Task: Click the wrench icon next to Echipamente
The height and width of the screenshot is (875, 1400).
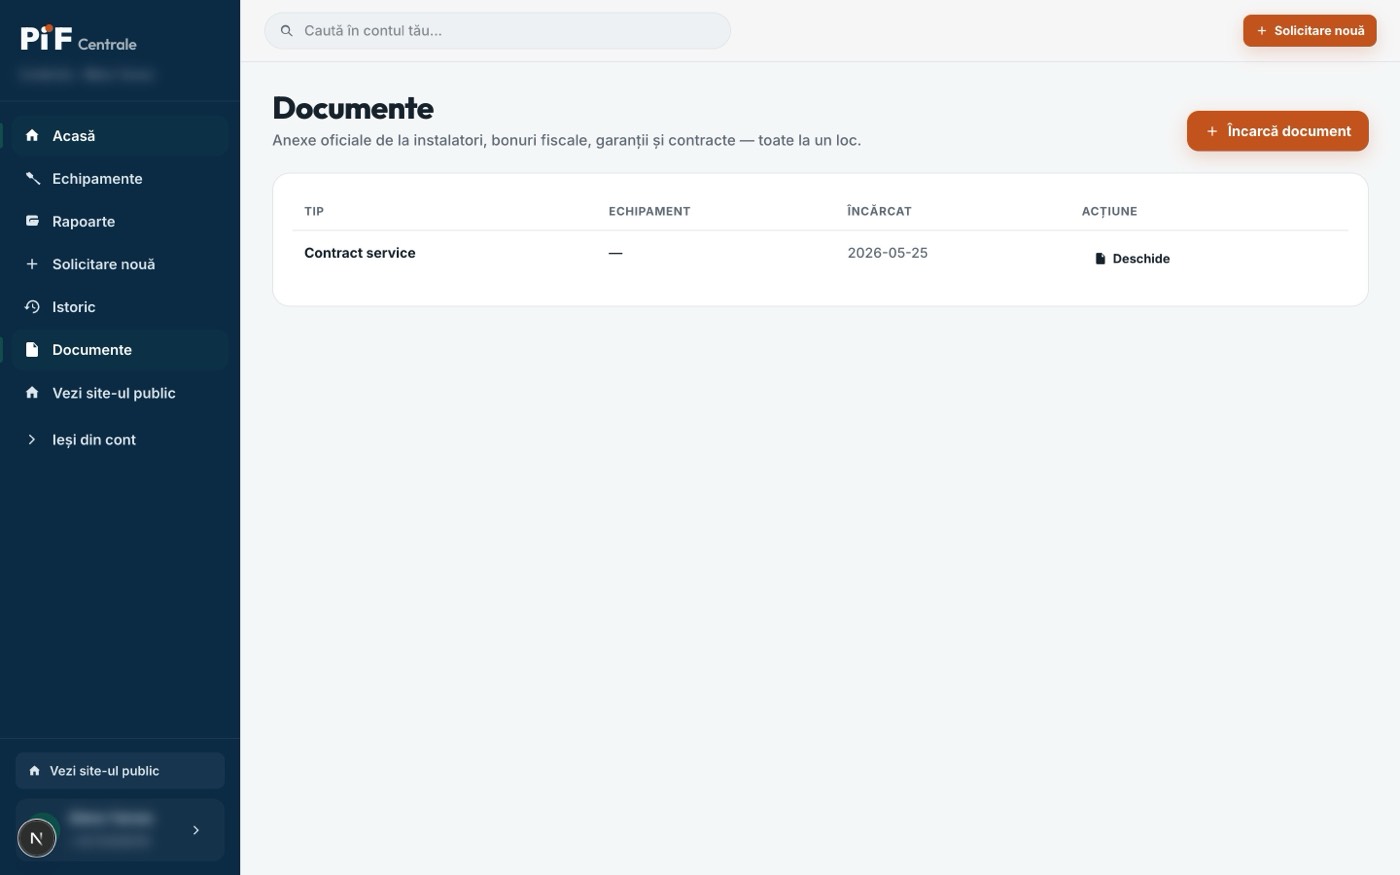Action: 32,178
